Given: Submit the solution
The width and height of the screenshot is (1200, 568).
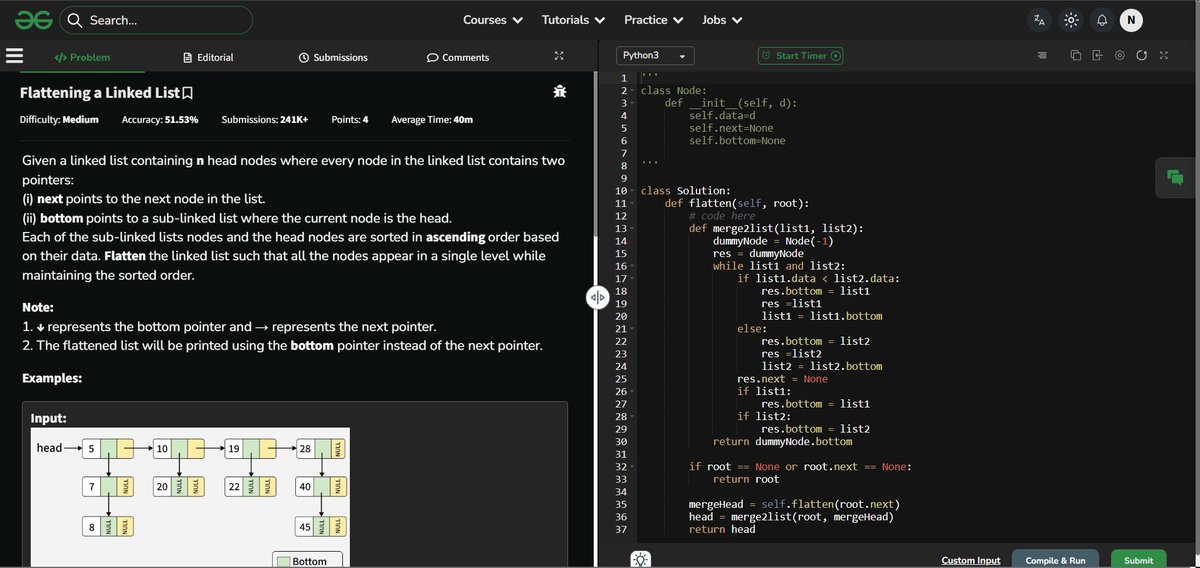Looking at the screenshot, I should coord(1138,560).
